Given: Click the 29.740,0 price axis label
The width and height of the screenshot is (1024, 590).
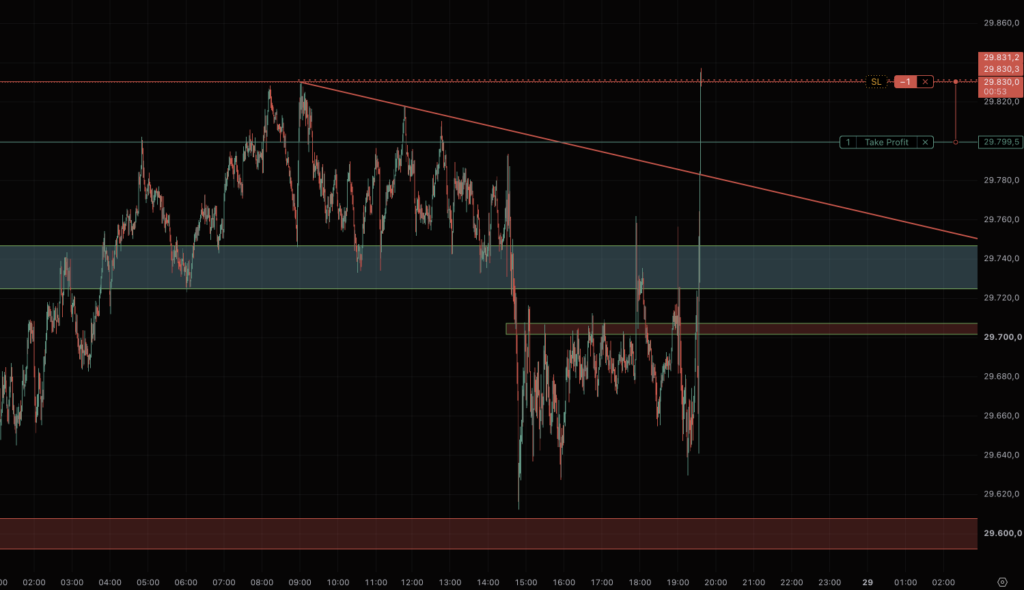Looking at the screenshot, I should [x=1001, y=259].
